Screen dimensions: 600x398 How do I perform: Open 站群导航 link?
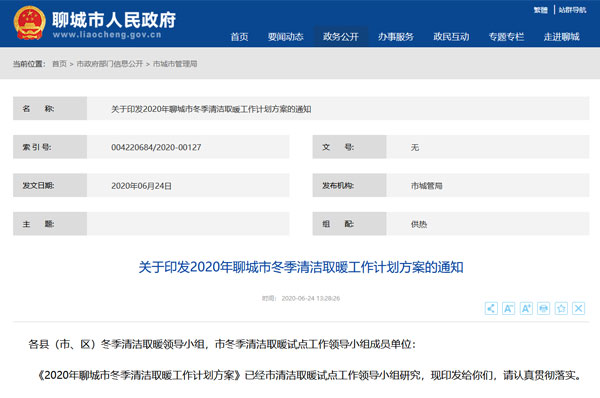(x=572, y=10)
